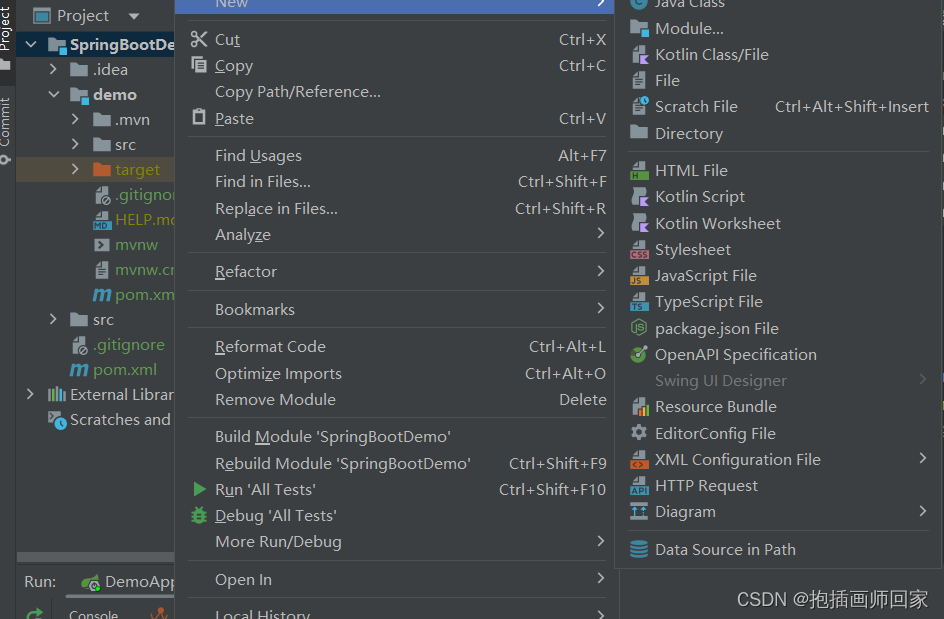Select Module... folder icon in New submenu
The image size is (944, 619).
coord(639,28)
